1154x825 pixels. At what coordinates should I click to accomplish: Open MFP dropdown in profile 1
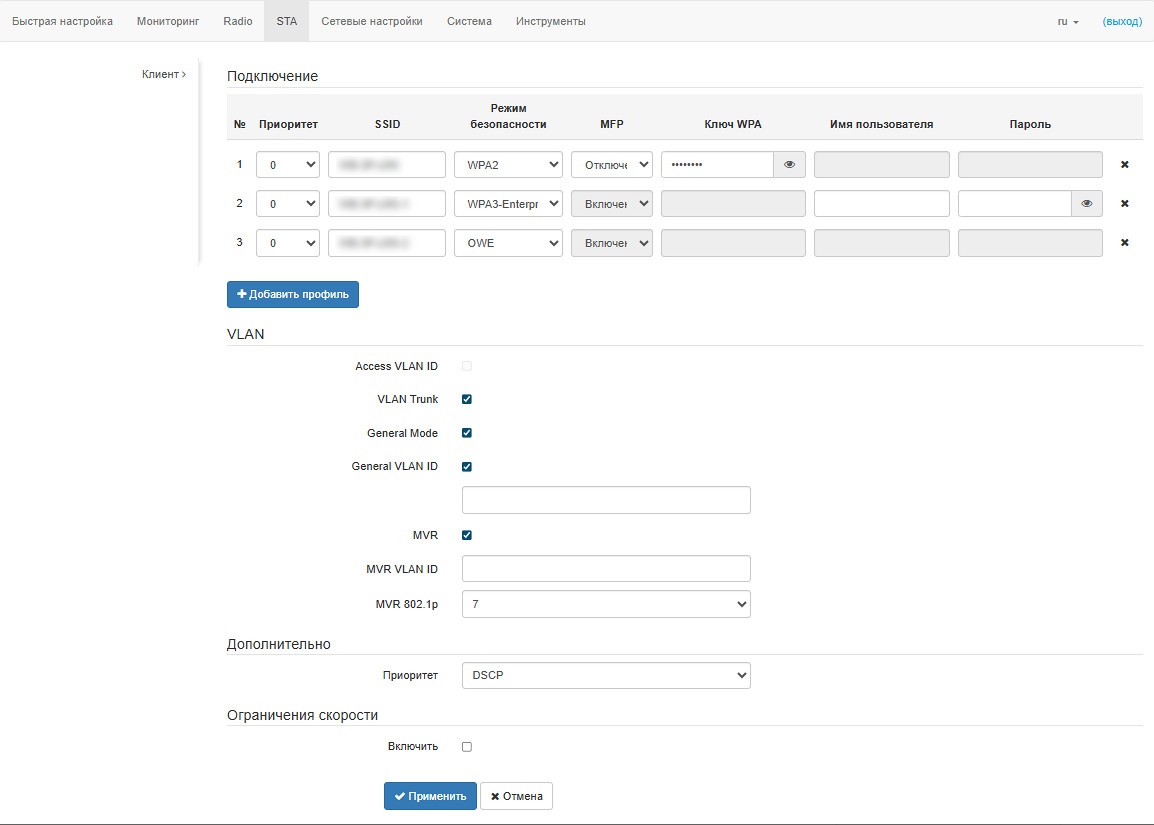(x=612, y=165)
